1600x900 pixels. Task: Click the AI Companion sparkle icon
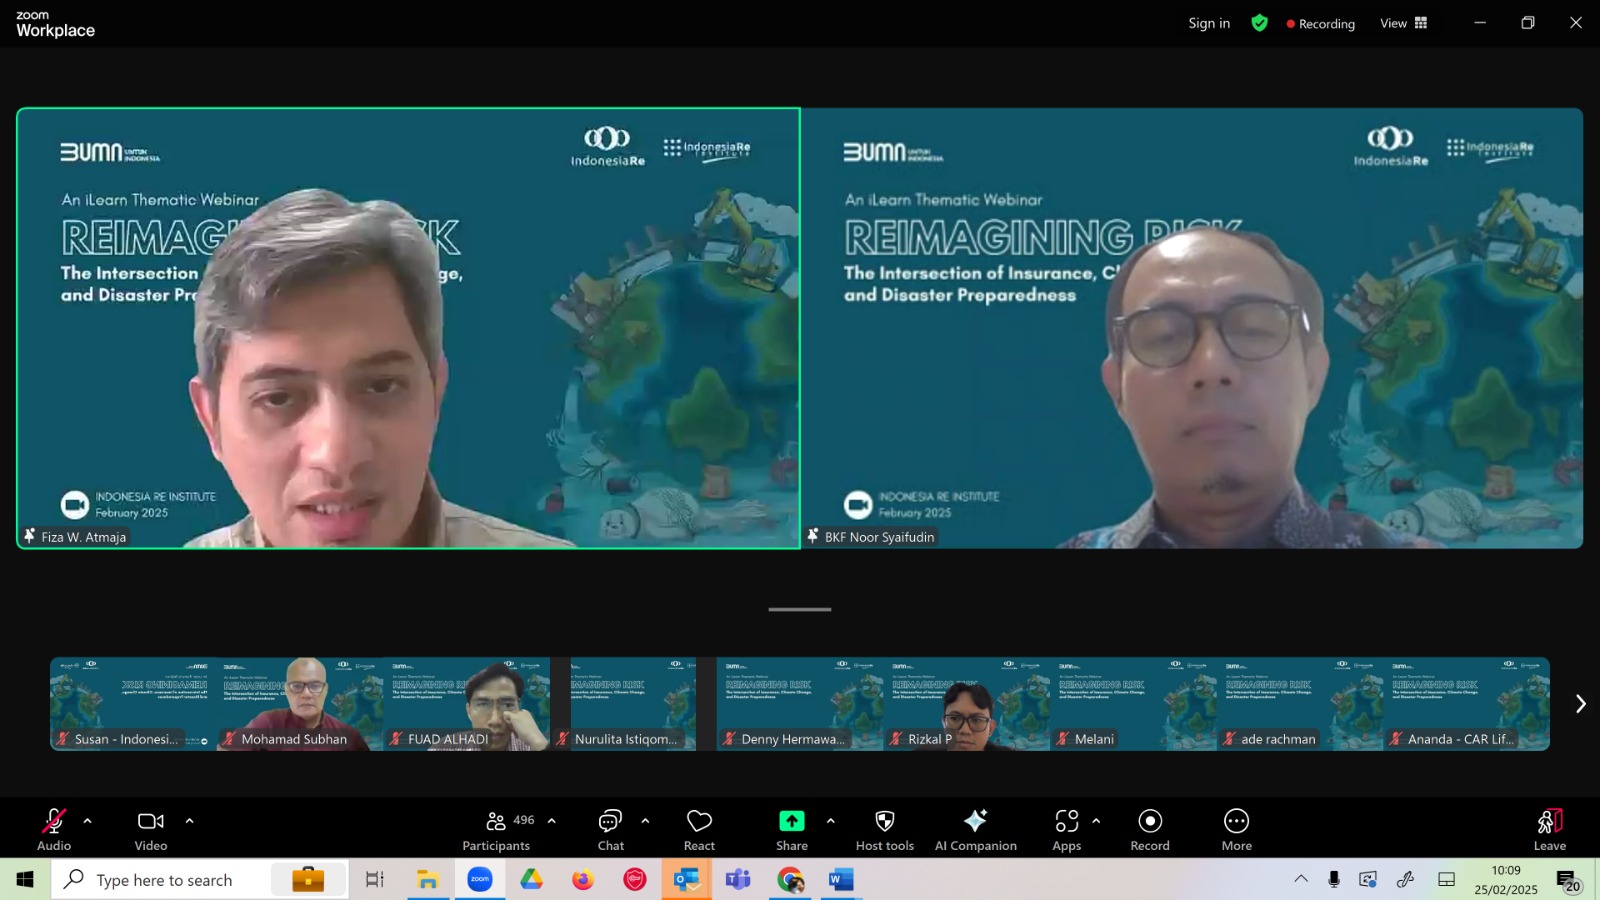(975, 820)
